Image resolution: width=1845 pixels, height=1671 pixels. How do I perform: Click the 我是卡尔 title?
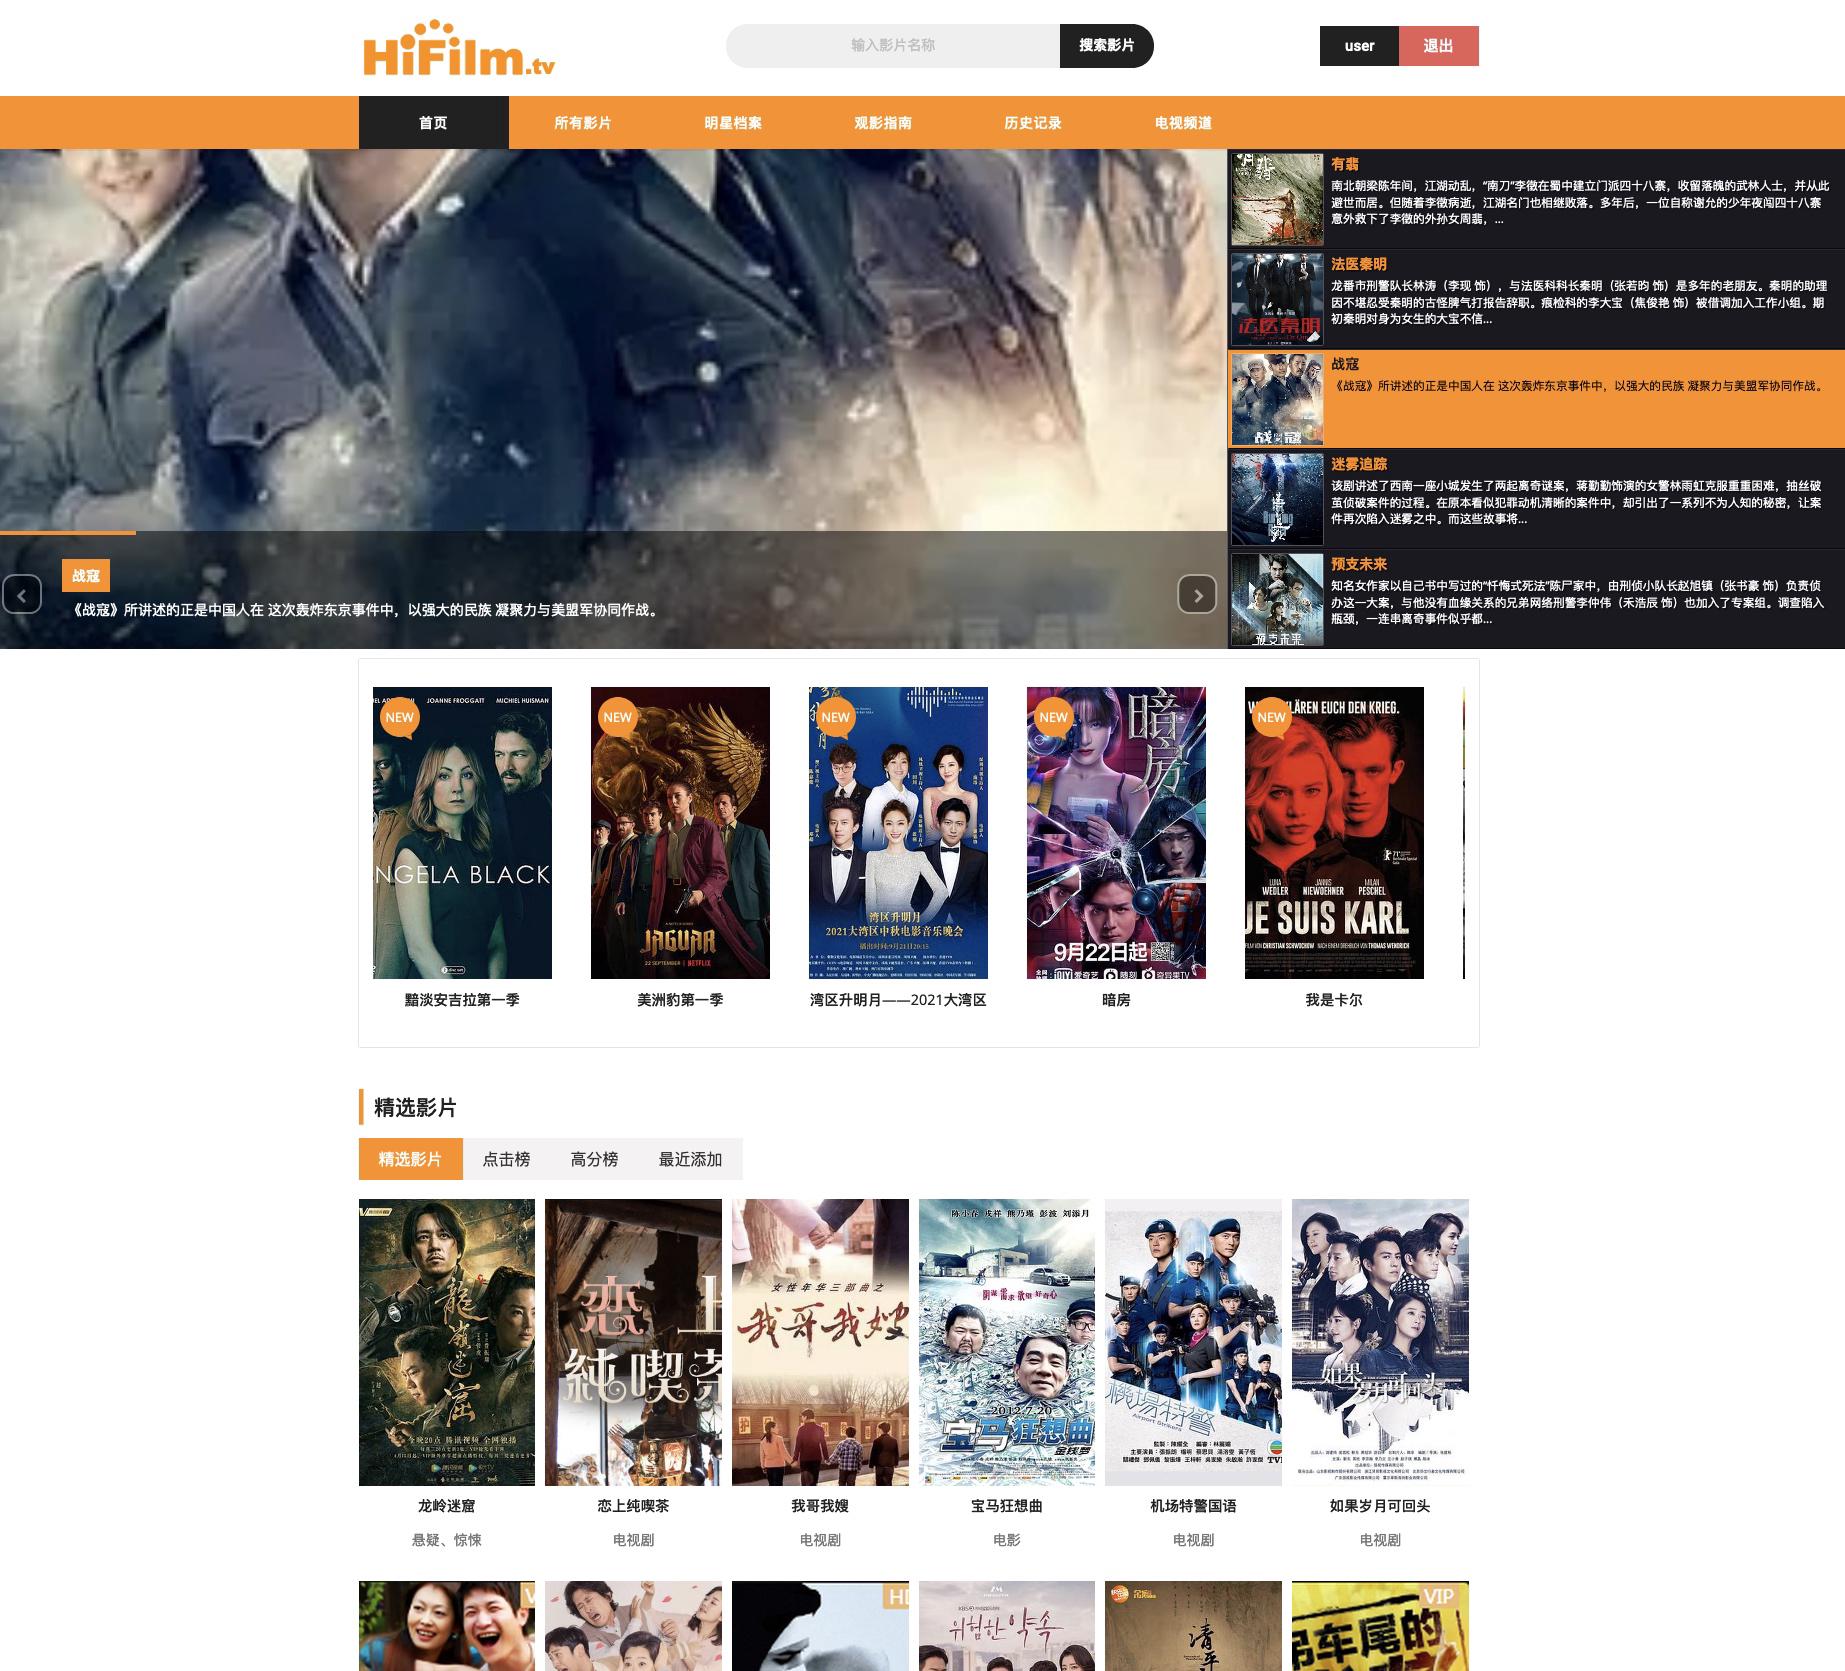click(1334, 1000)
